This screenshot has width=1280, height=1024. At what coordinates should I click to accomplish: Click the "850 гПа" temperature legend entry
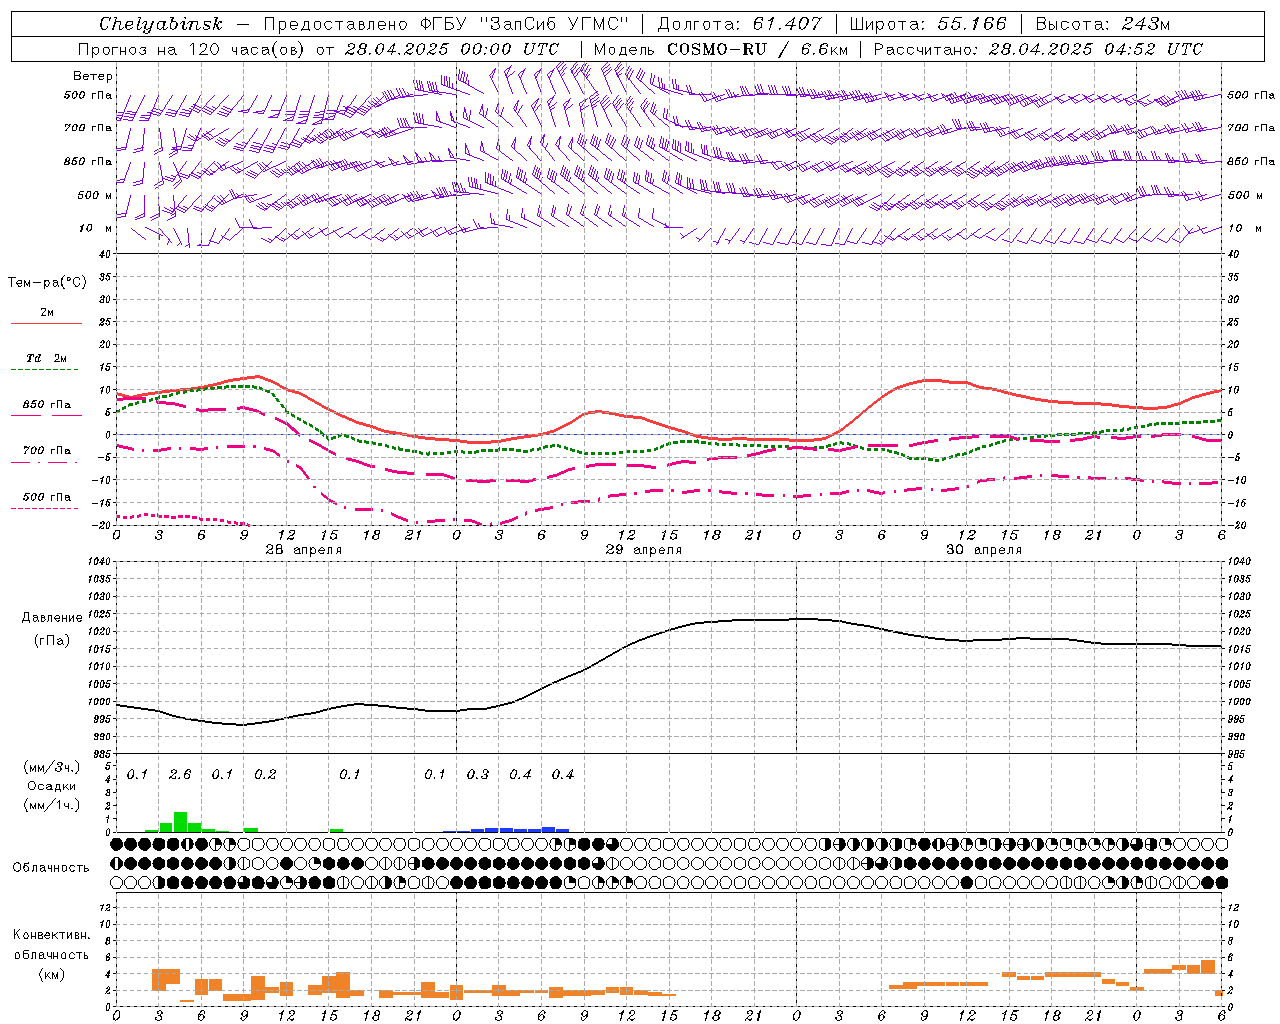(x=47, y=405)
